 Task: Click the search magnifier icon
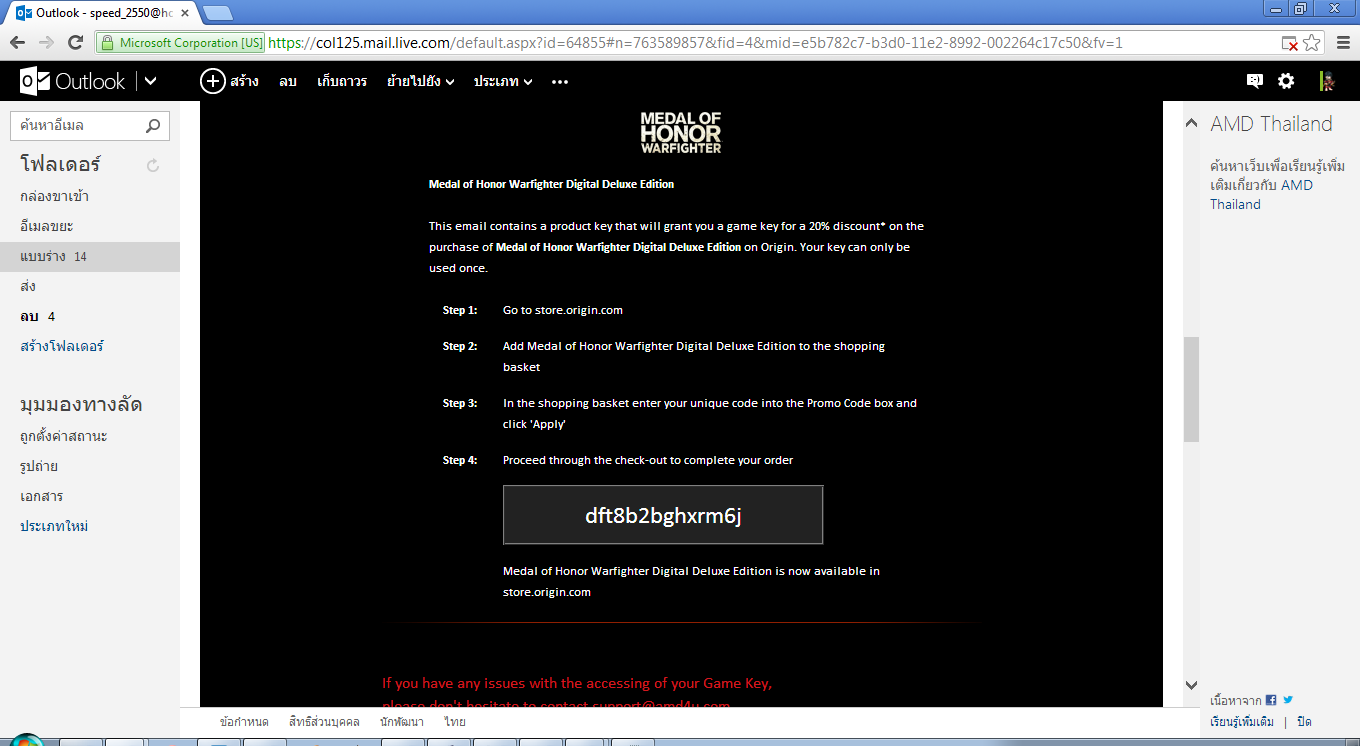tap(153, 126)
